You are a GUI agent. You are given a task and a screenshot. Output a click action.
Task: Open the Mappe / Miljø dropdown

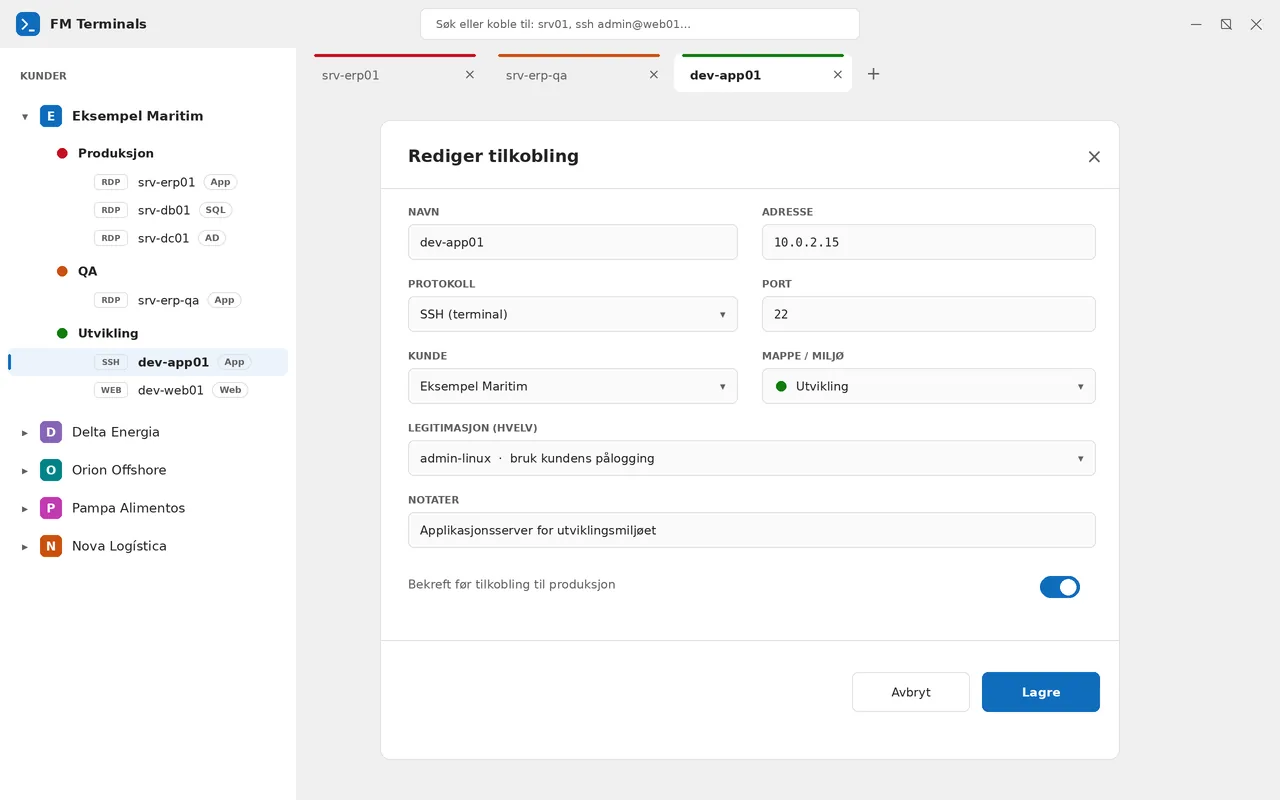[929, 386]
